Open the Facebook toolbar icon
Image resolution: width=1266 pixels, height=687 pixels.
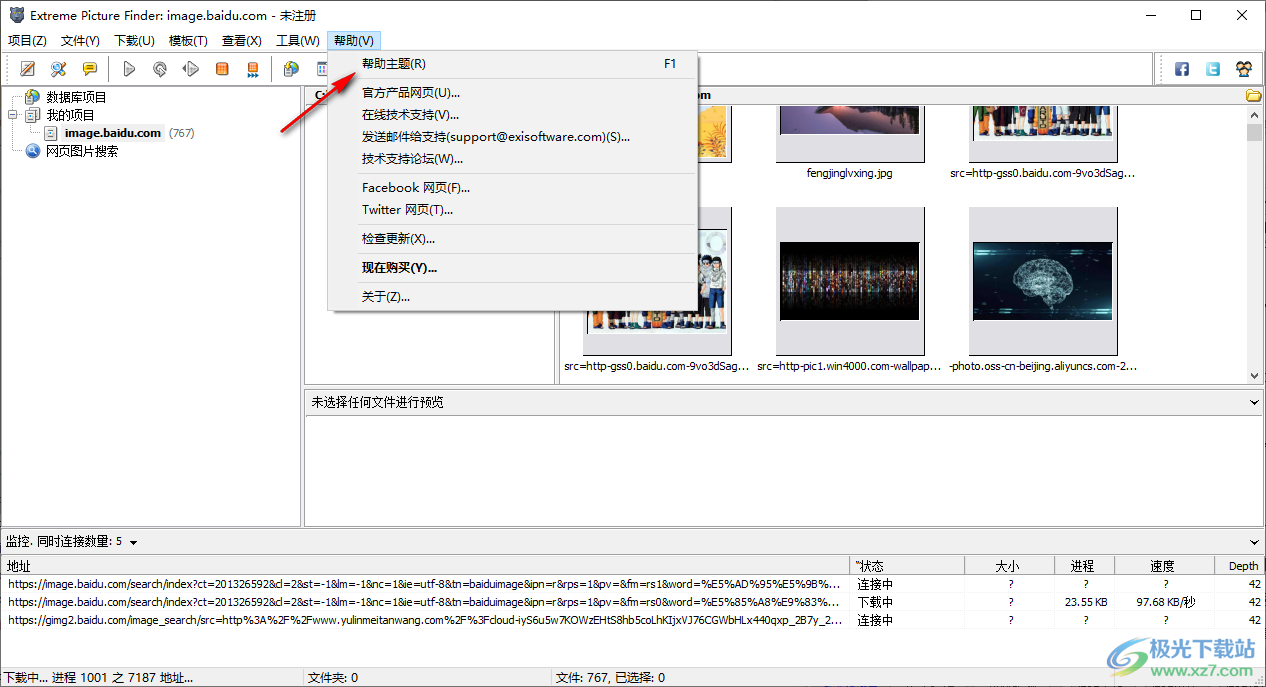(x=1182, y=69)
